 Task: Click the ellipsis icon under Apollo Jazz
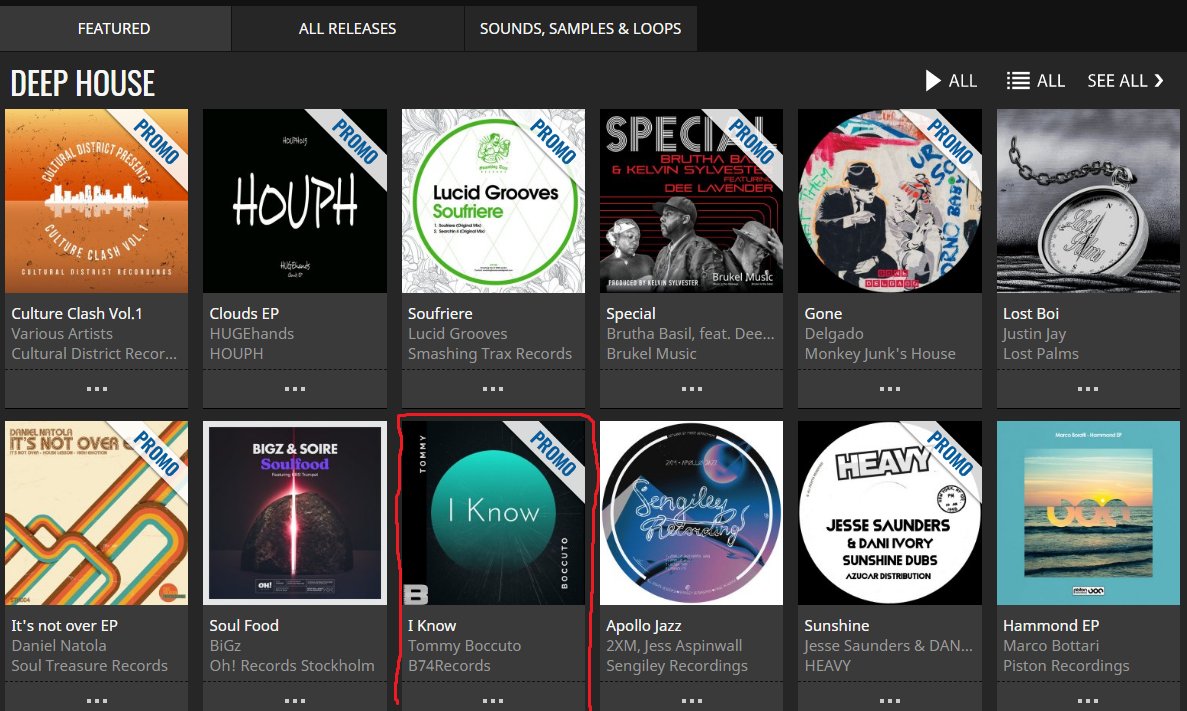[x=691, y=700]
